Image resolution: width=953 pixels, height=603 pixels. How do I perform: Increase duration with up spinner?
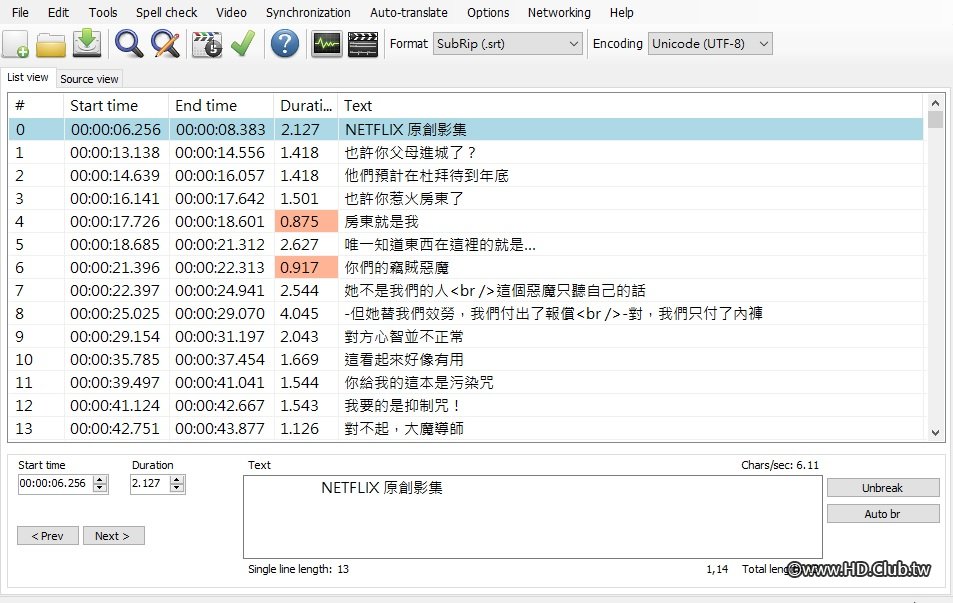177,479
